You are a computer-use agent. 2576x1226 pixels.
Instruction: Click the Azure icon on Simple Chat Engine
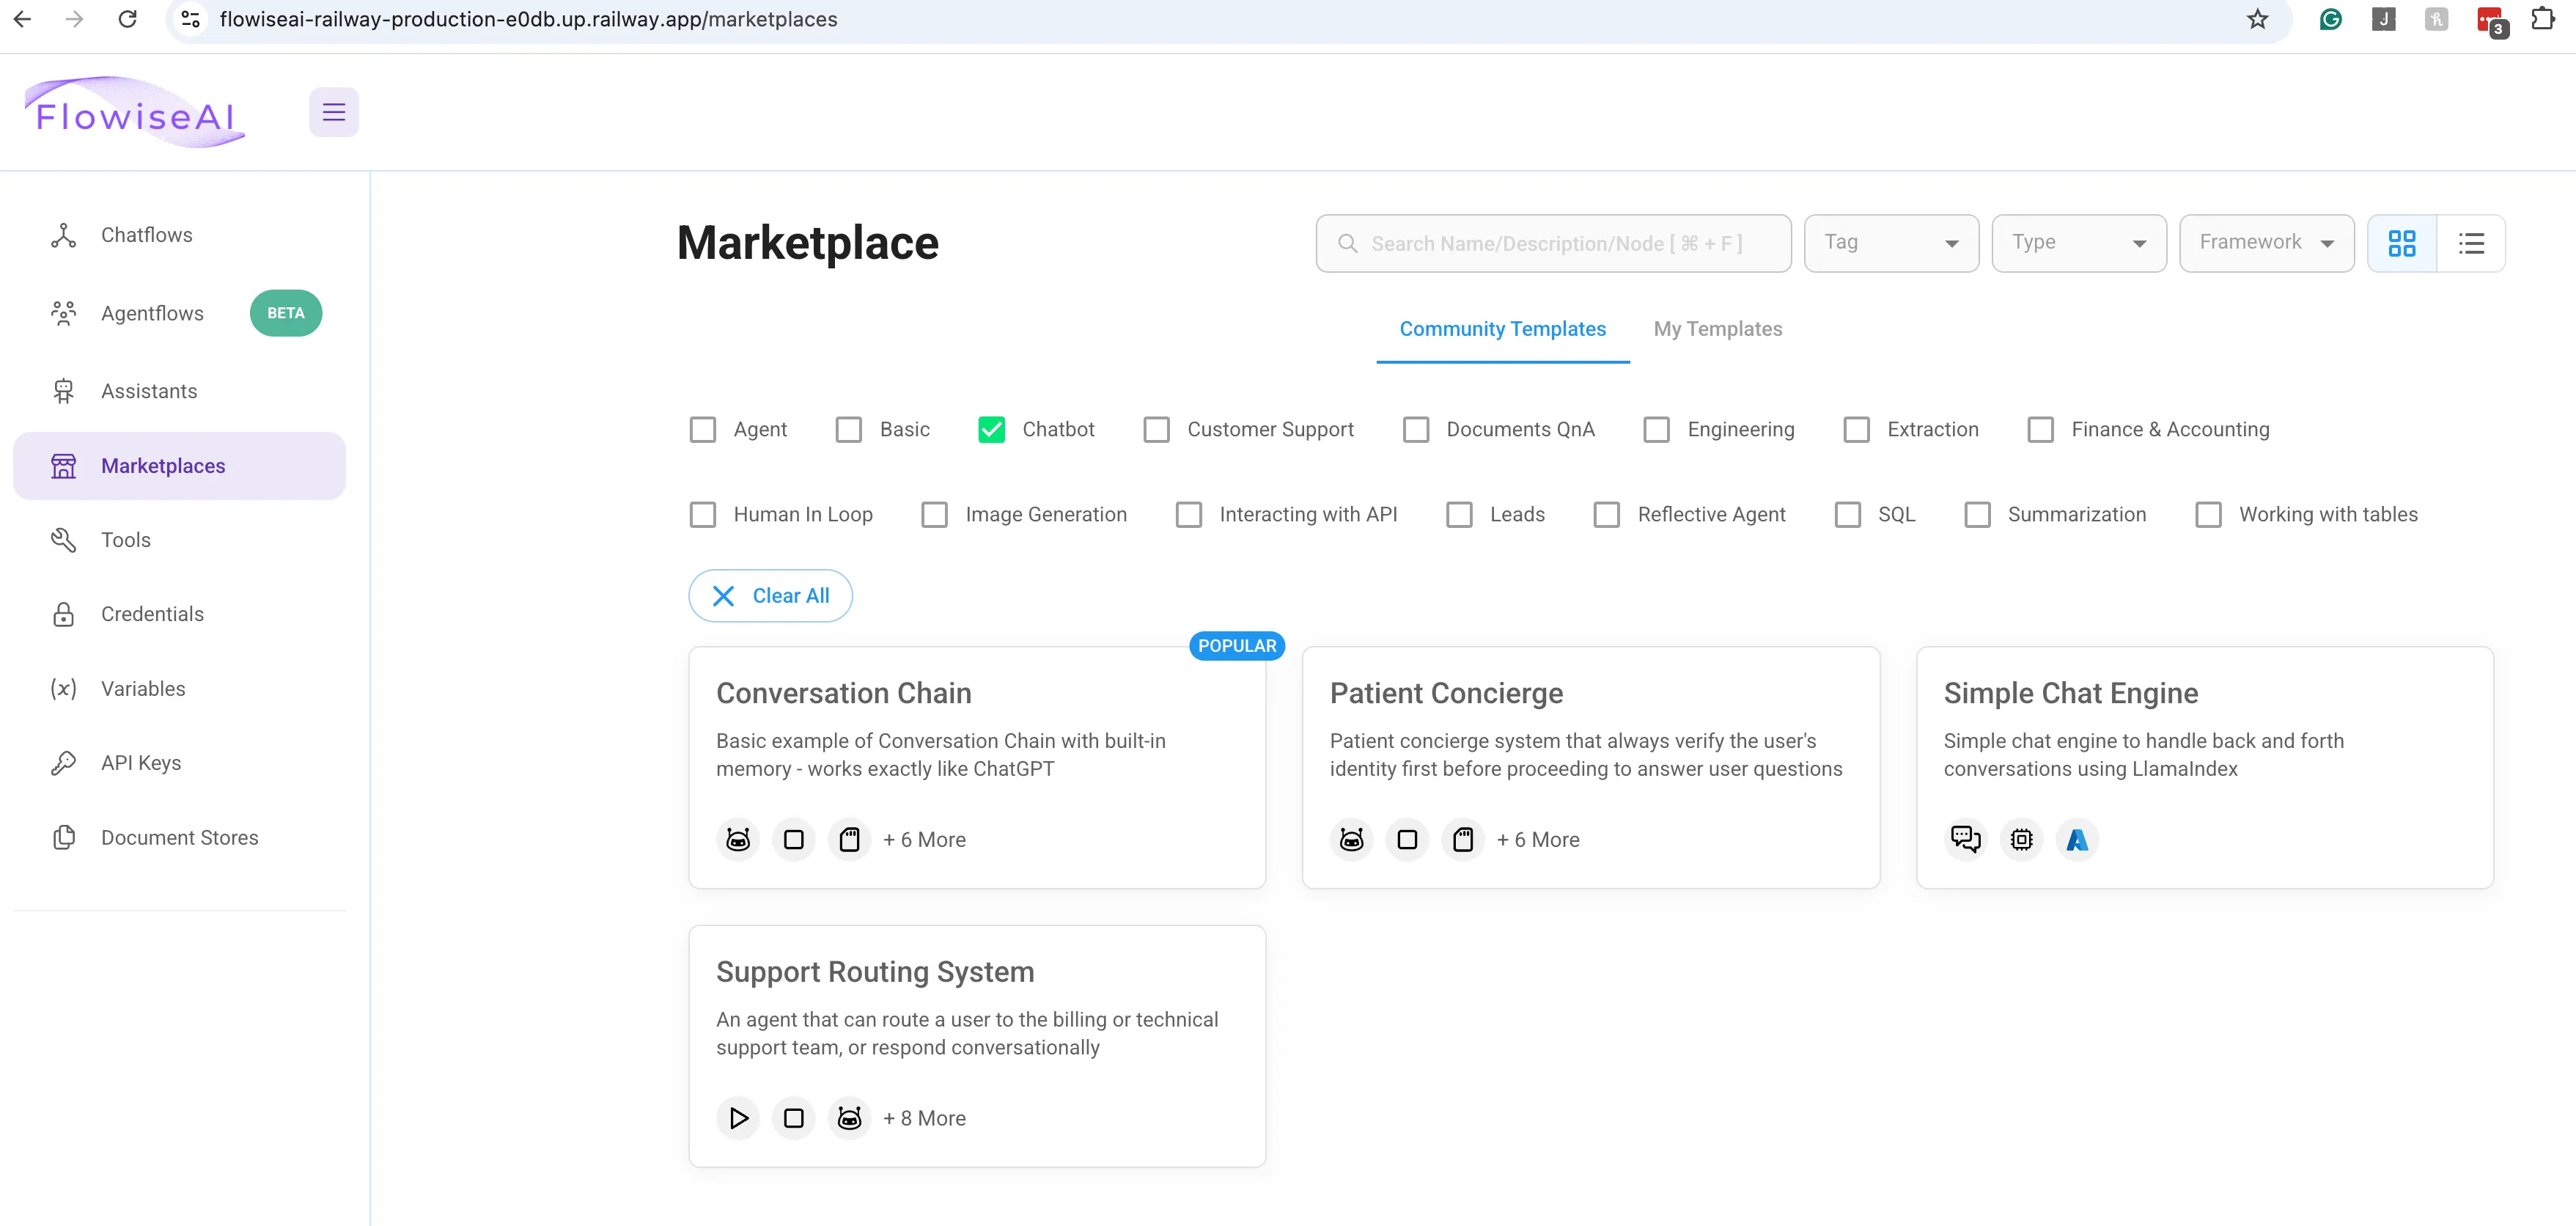tap(2077, 839)
